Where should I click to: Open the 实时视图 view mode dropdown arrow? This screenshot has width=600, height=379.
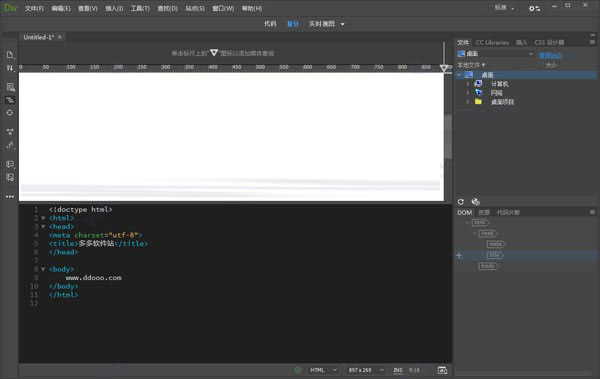pyautogui.click(x=342, y=24)
